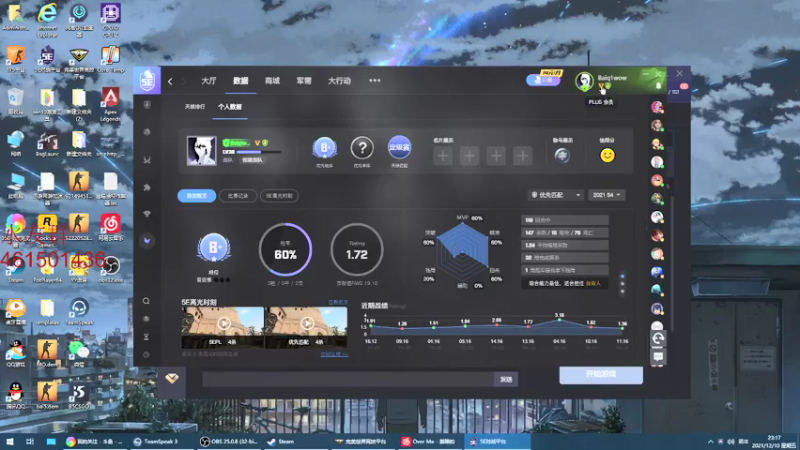
Task: Click the 3.16 peak point on chart
Action: tap(559, 320)
